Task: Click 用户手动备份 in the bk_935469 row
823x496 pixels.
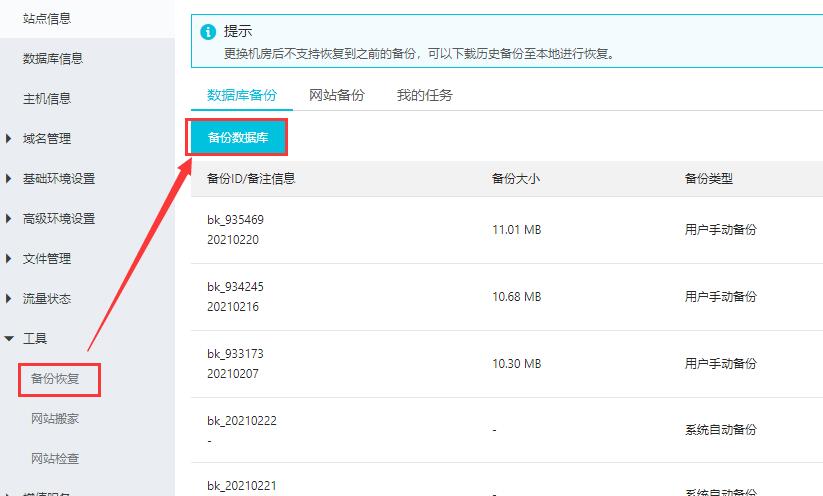Action: [721, 229]
